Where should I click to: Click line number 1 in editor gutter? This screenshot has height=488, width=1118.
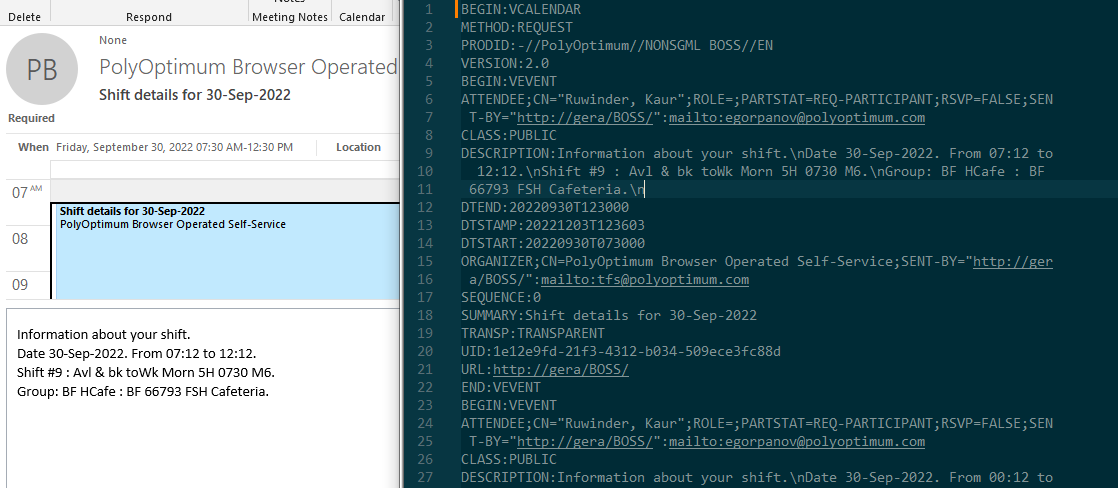click(x=428, y=10)
